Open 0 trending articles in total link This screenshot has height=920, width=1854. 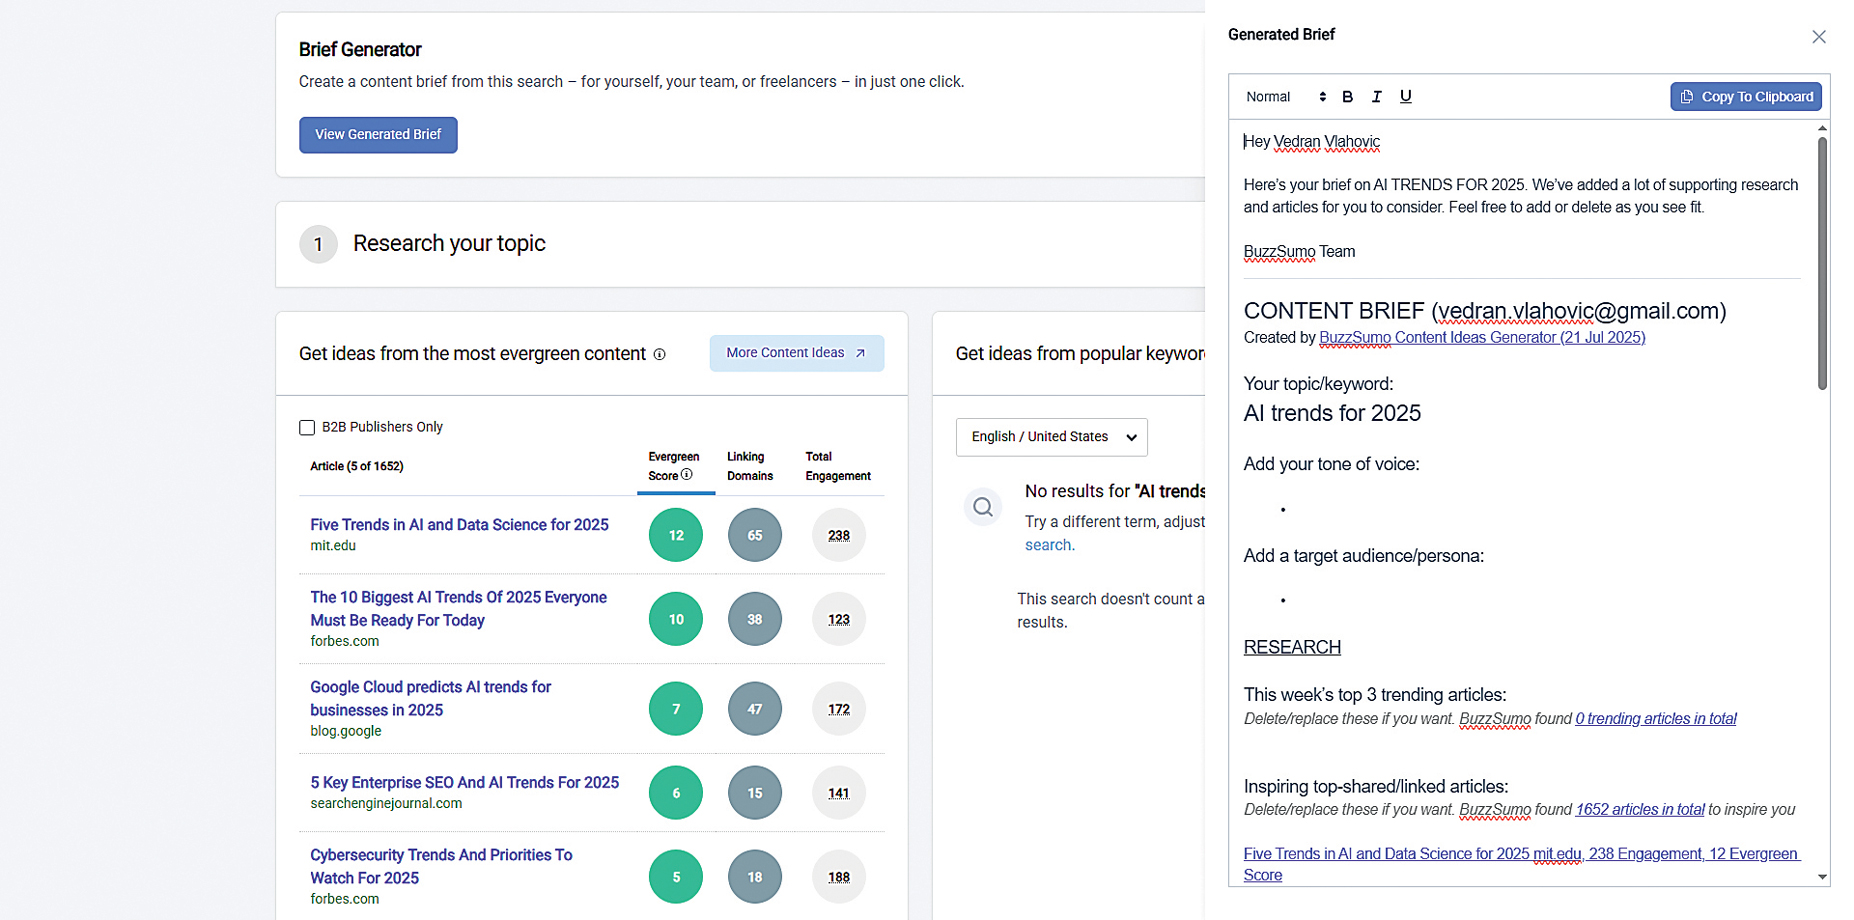[x=1656, y=719]
